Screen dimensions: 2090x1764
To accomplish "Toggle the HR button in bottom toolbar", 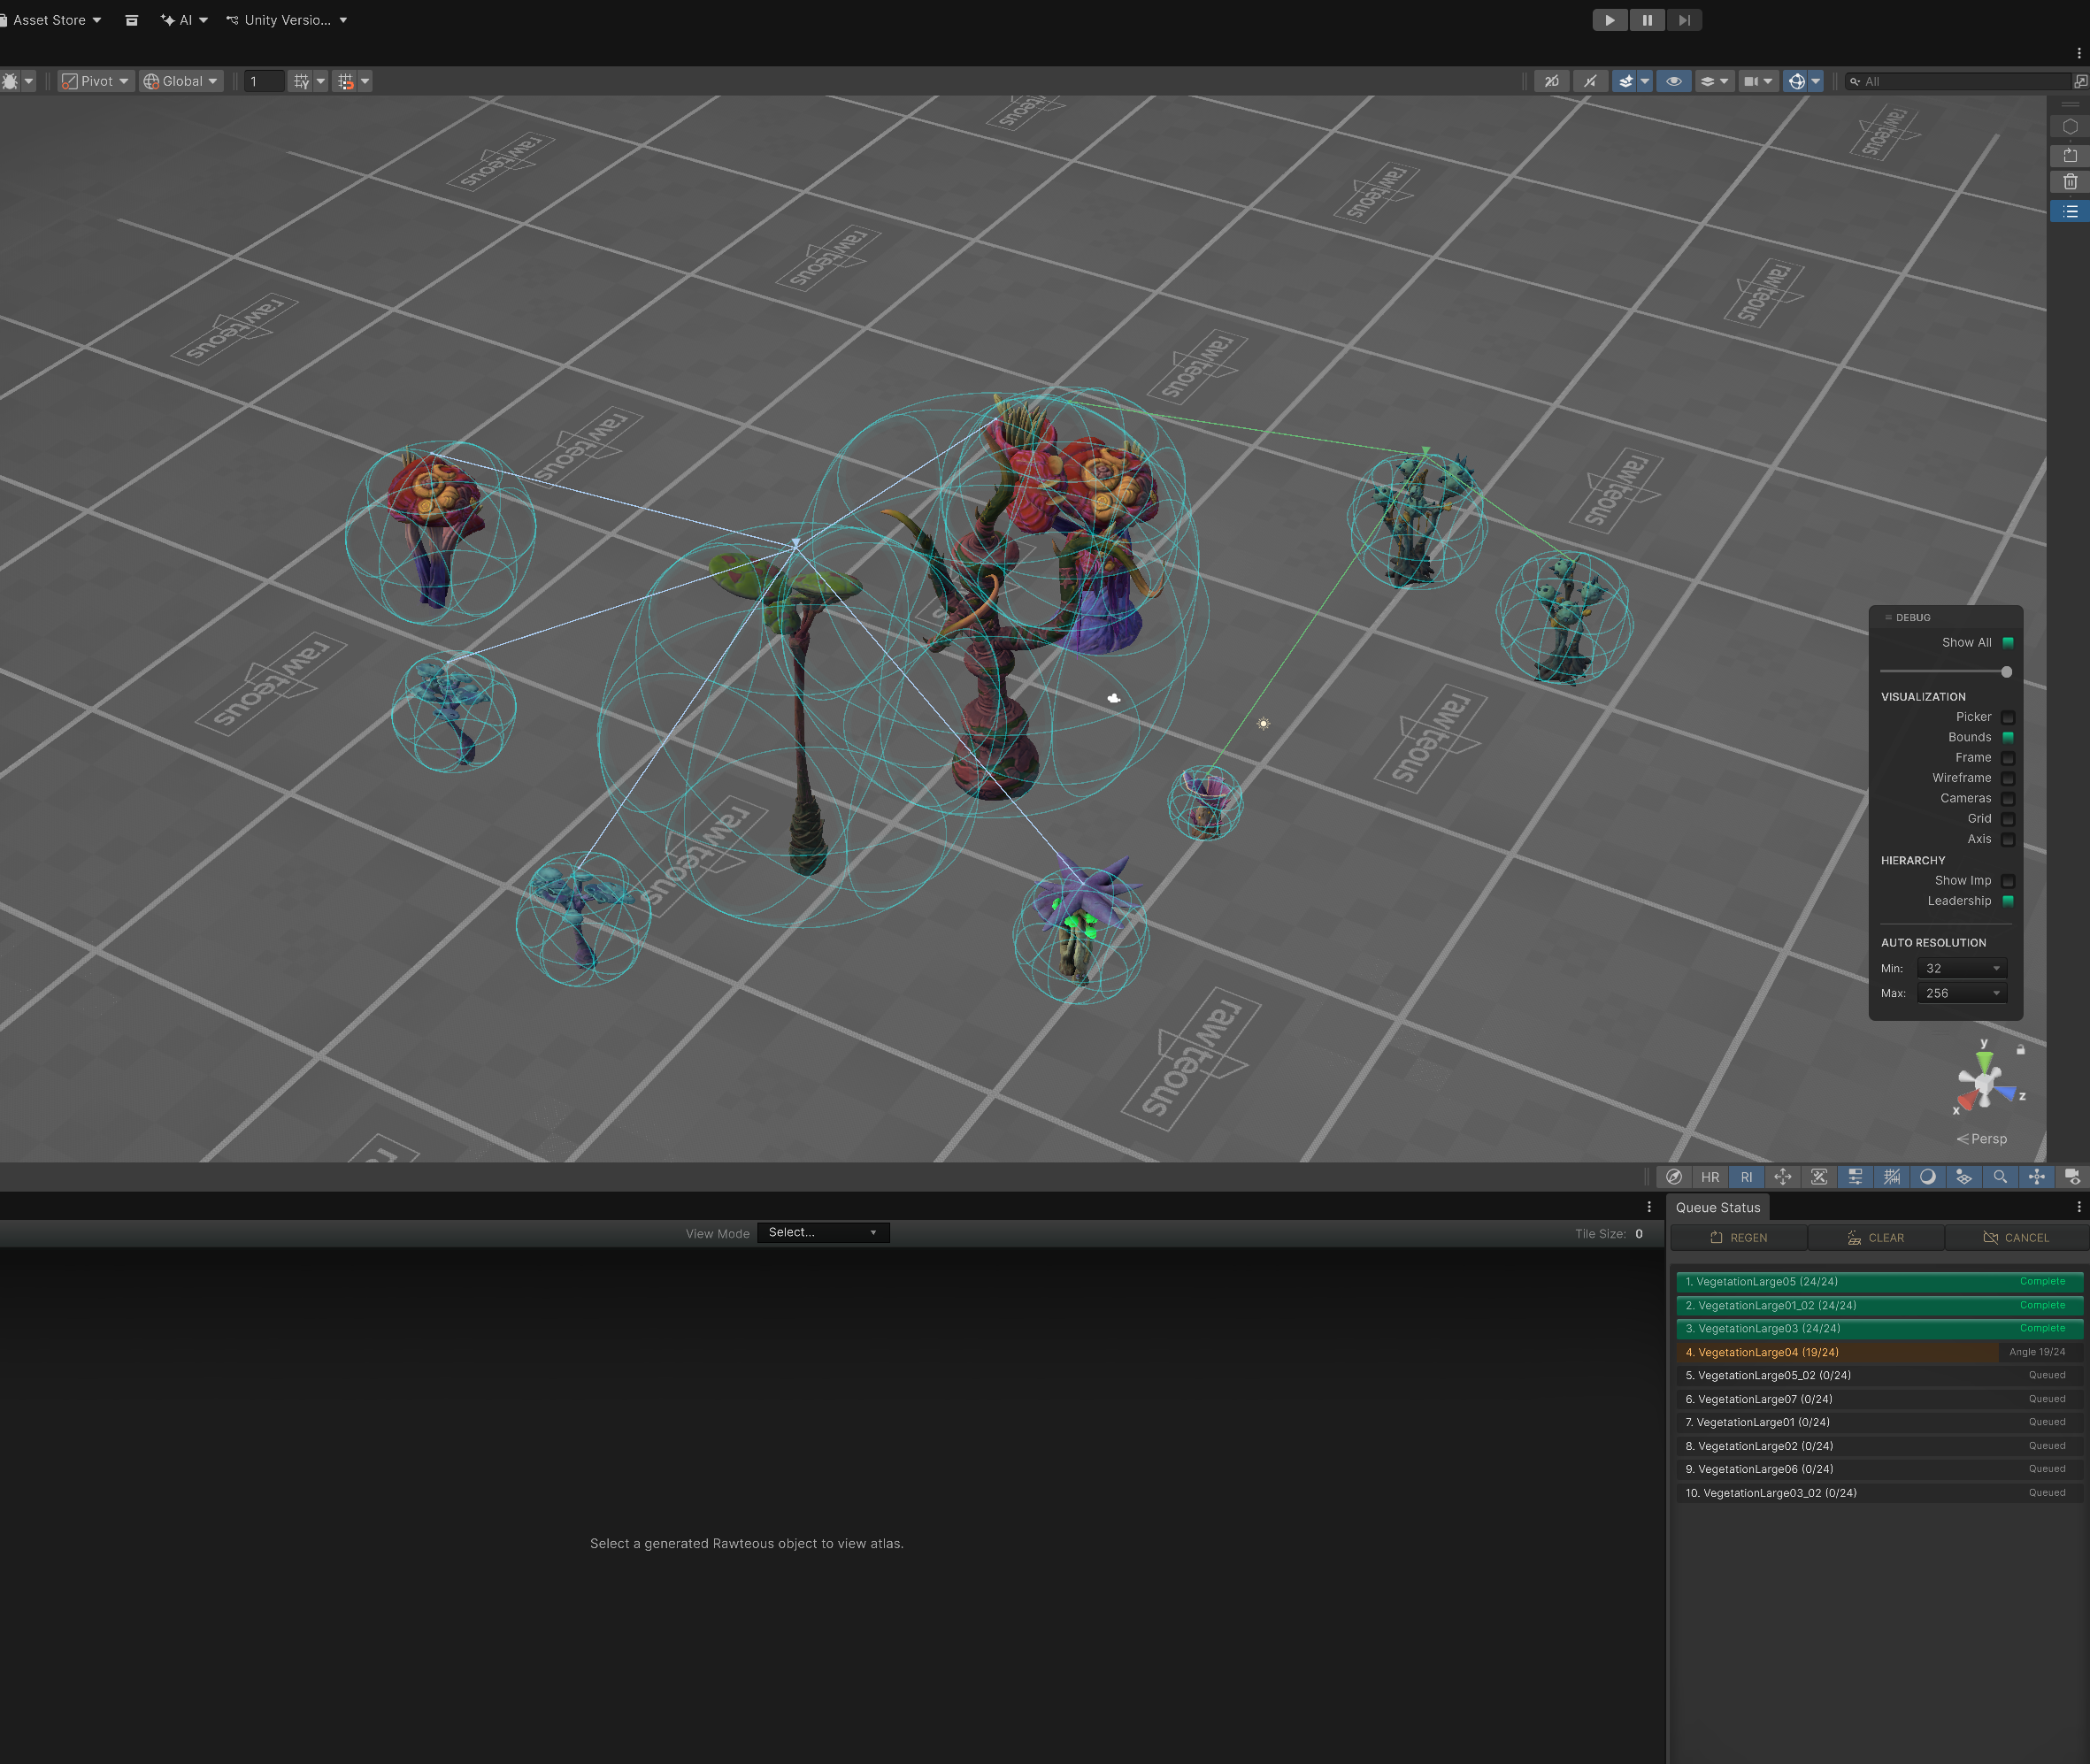I will coord(1710,1177).
